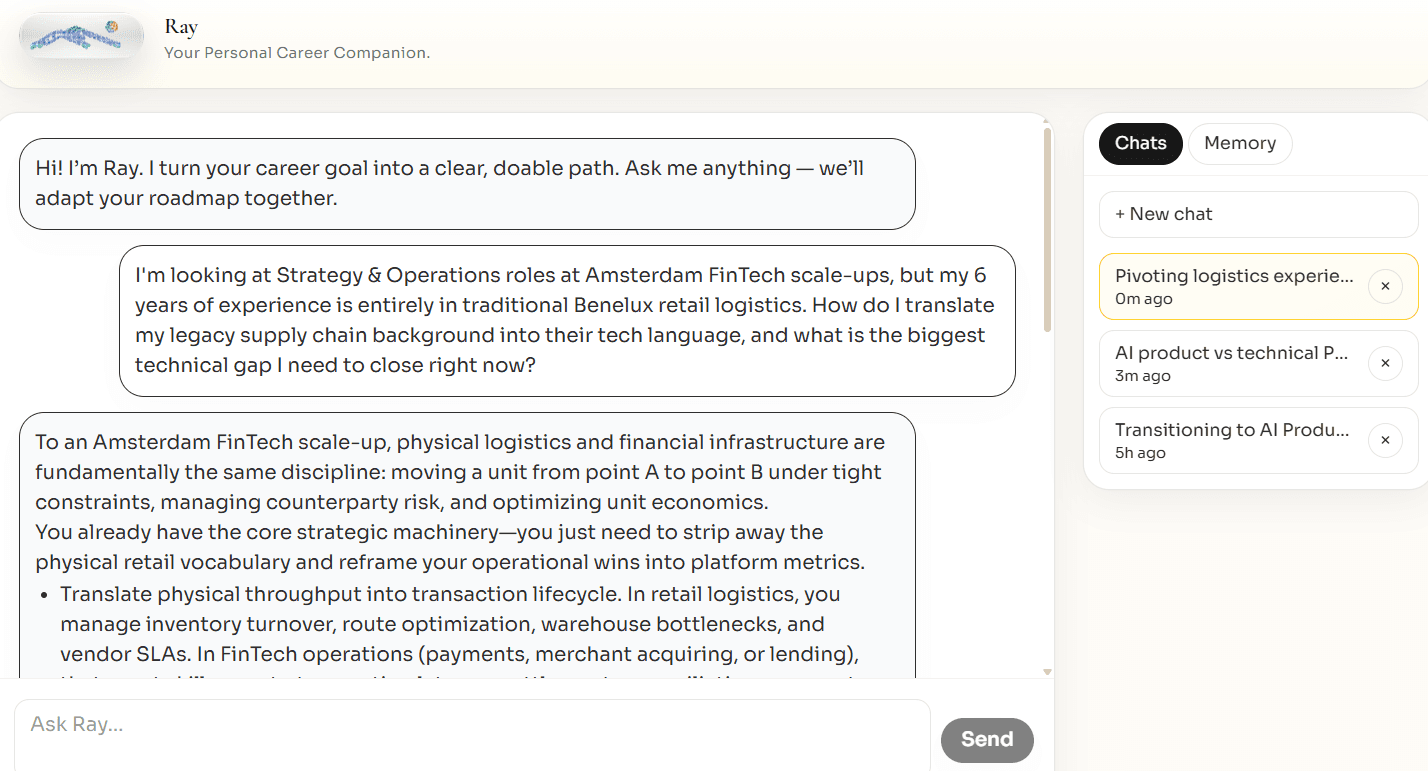Remove the AI product vs technical chat
The width and height of the screenshot is (1428, 771).
1385,363
